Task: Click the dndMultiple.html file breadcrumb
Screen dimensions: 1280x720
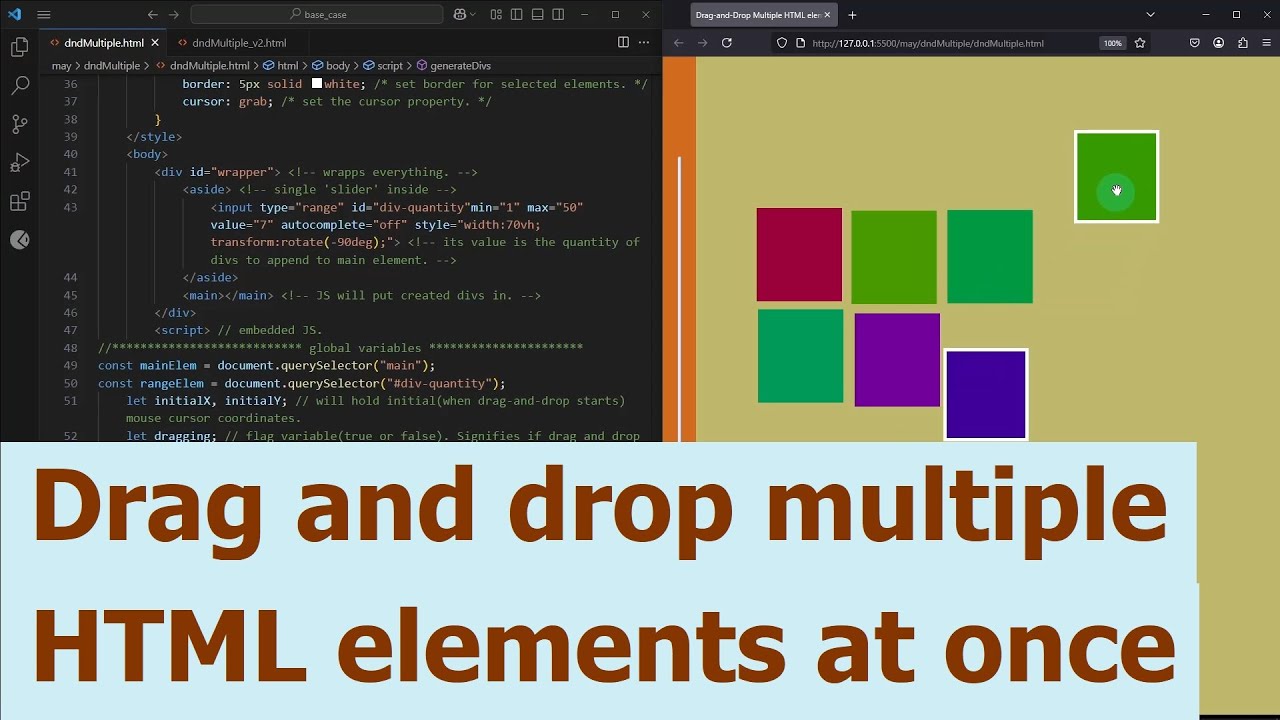Action: (x=202, y=66)
